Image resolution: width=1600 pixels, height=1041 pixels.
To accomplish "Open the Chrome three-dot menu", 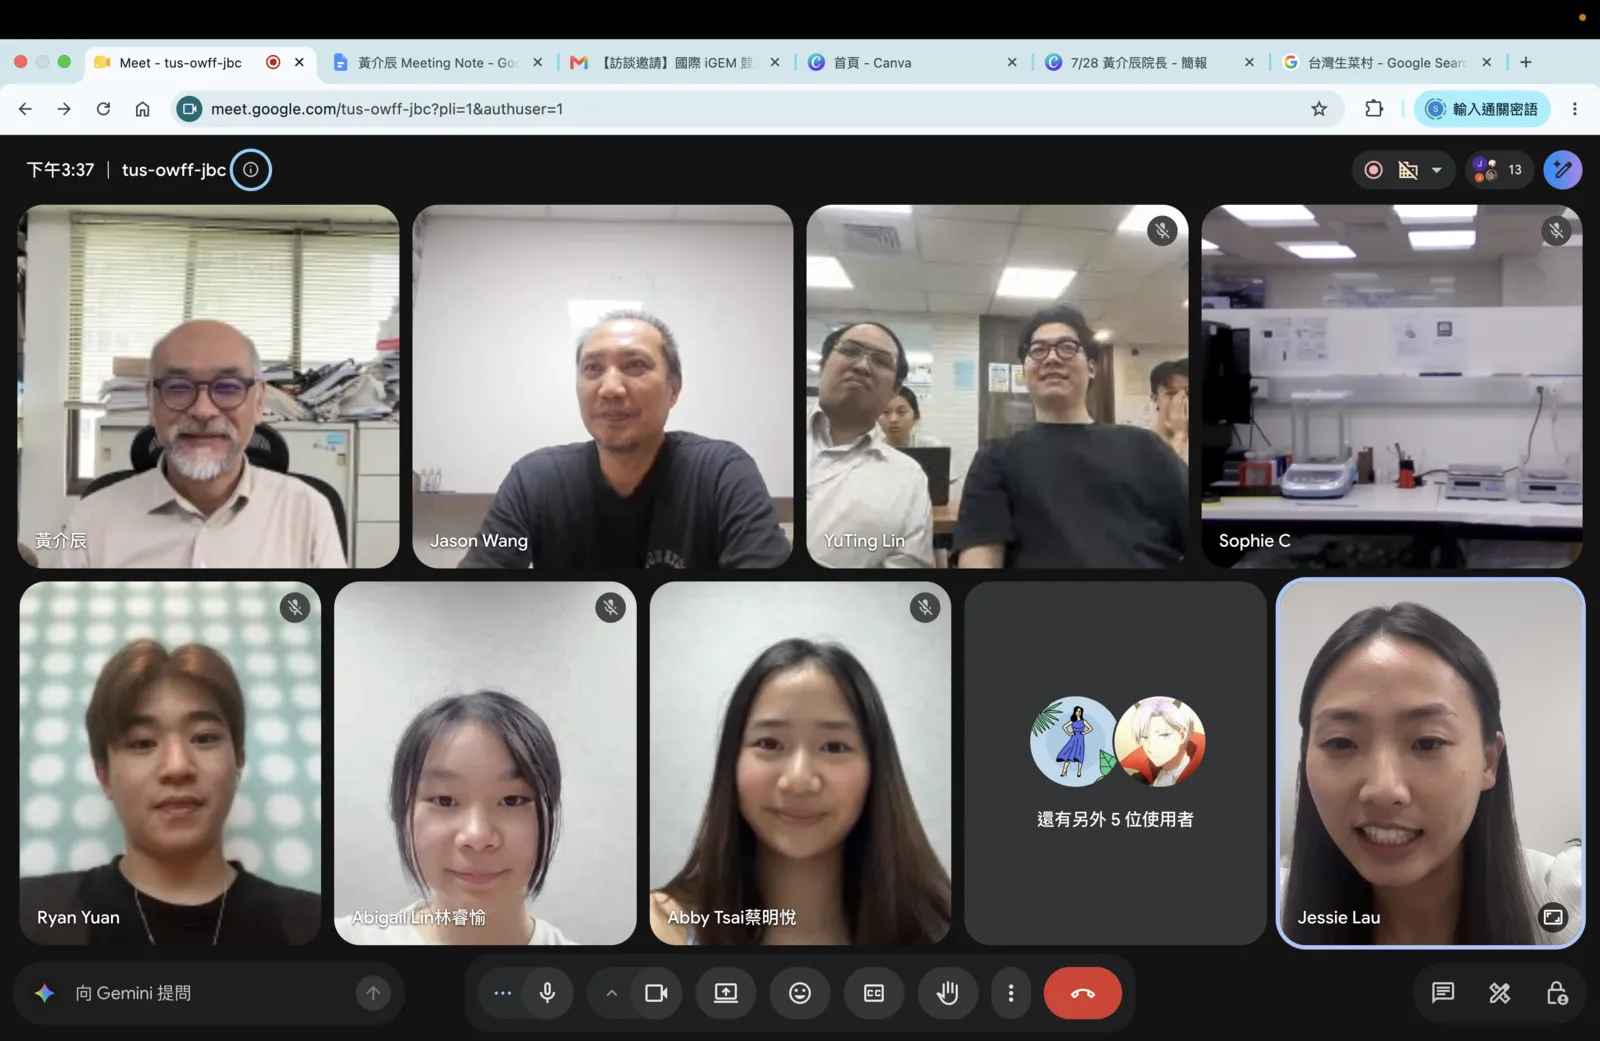I will pyautogui.click(x=1575, y=109).
